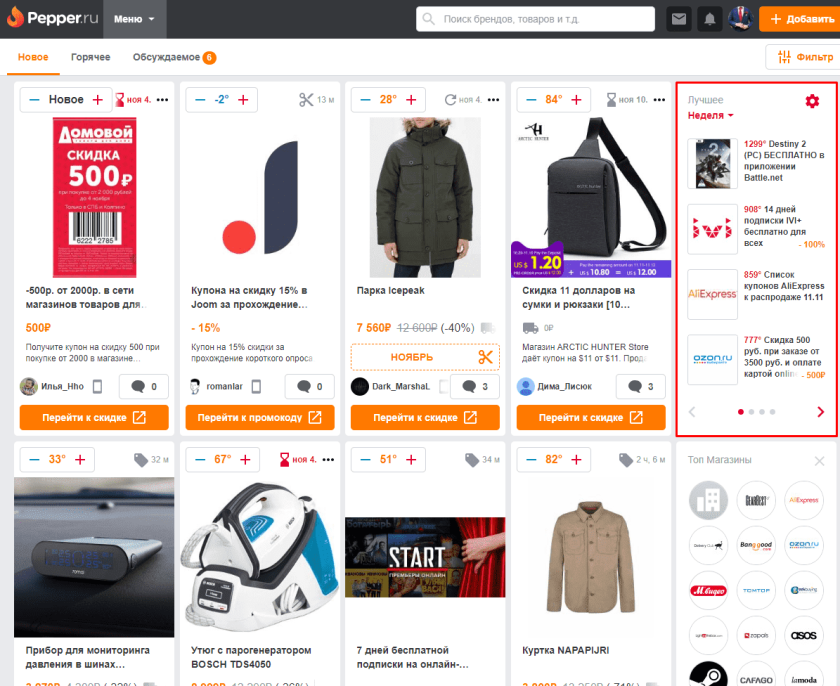This screenshot has width=840, height=686.
Task: Select second pagination dot in Best widget
Action: point(751,412)
